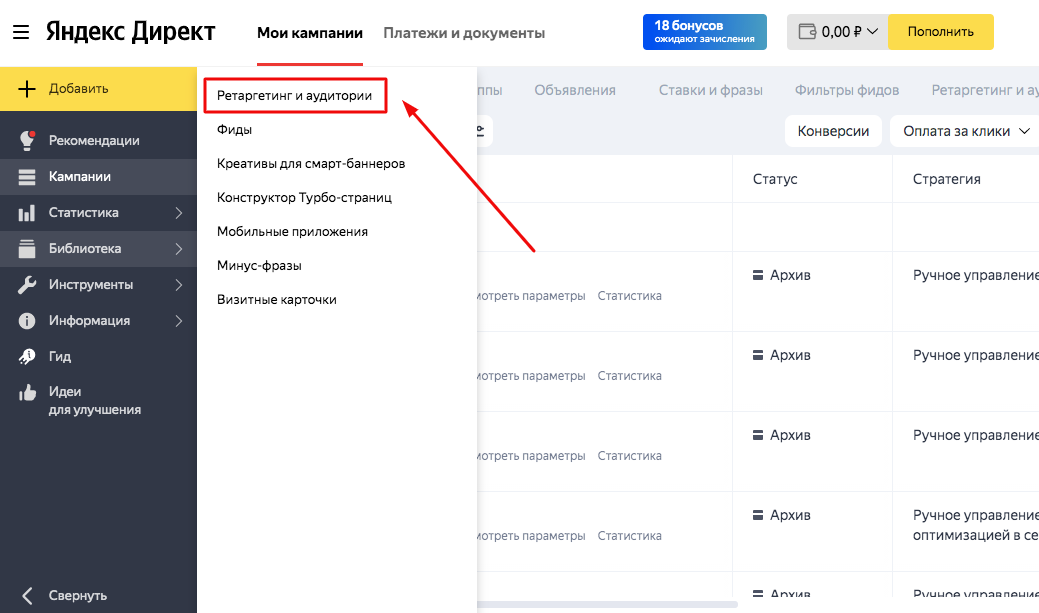
Task: Switch to Платежи и документы tab
Action: [464, 33]
